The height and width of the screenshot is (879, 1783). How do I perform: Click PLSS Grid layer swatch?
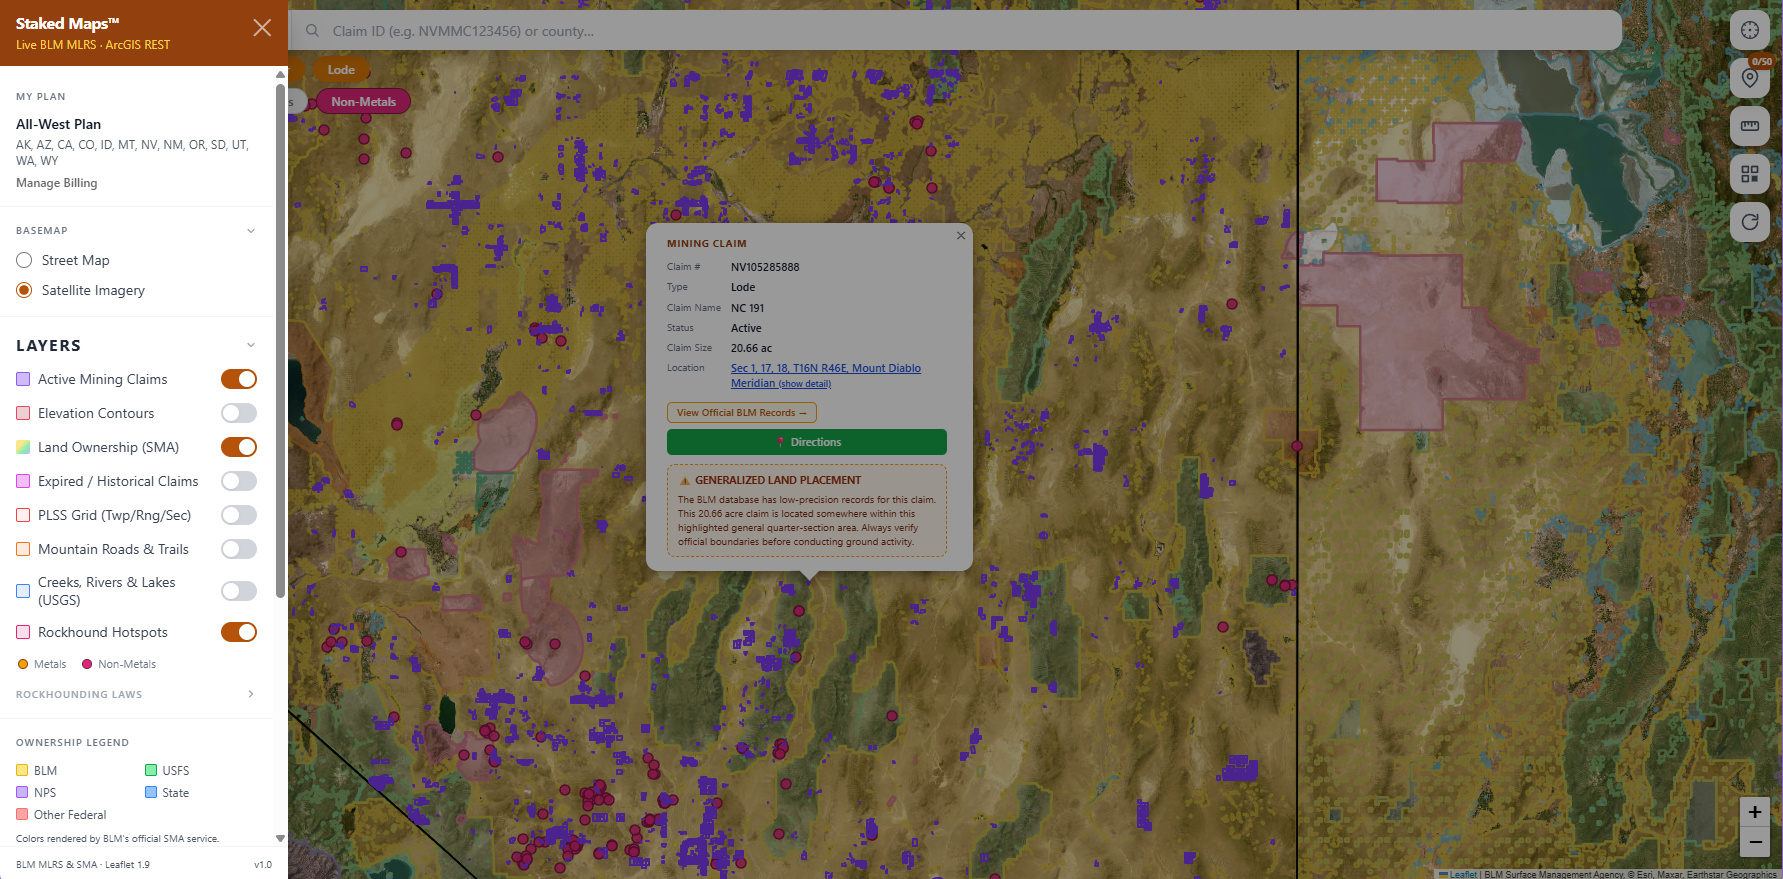click(23, 515)
